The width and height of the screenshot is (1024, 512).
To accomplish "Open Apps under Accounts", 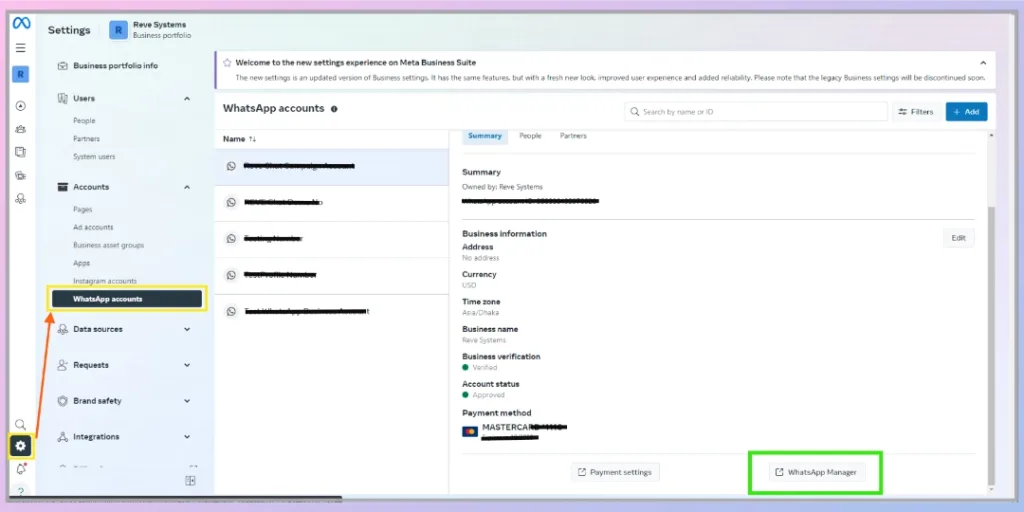I will pyautogui.click(x=82, y=263).
